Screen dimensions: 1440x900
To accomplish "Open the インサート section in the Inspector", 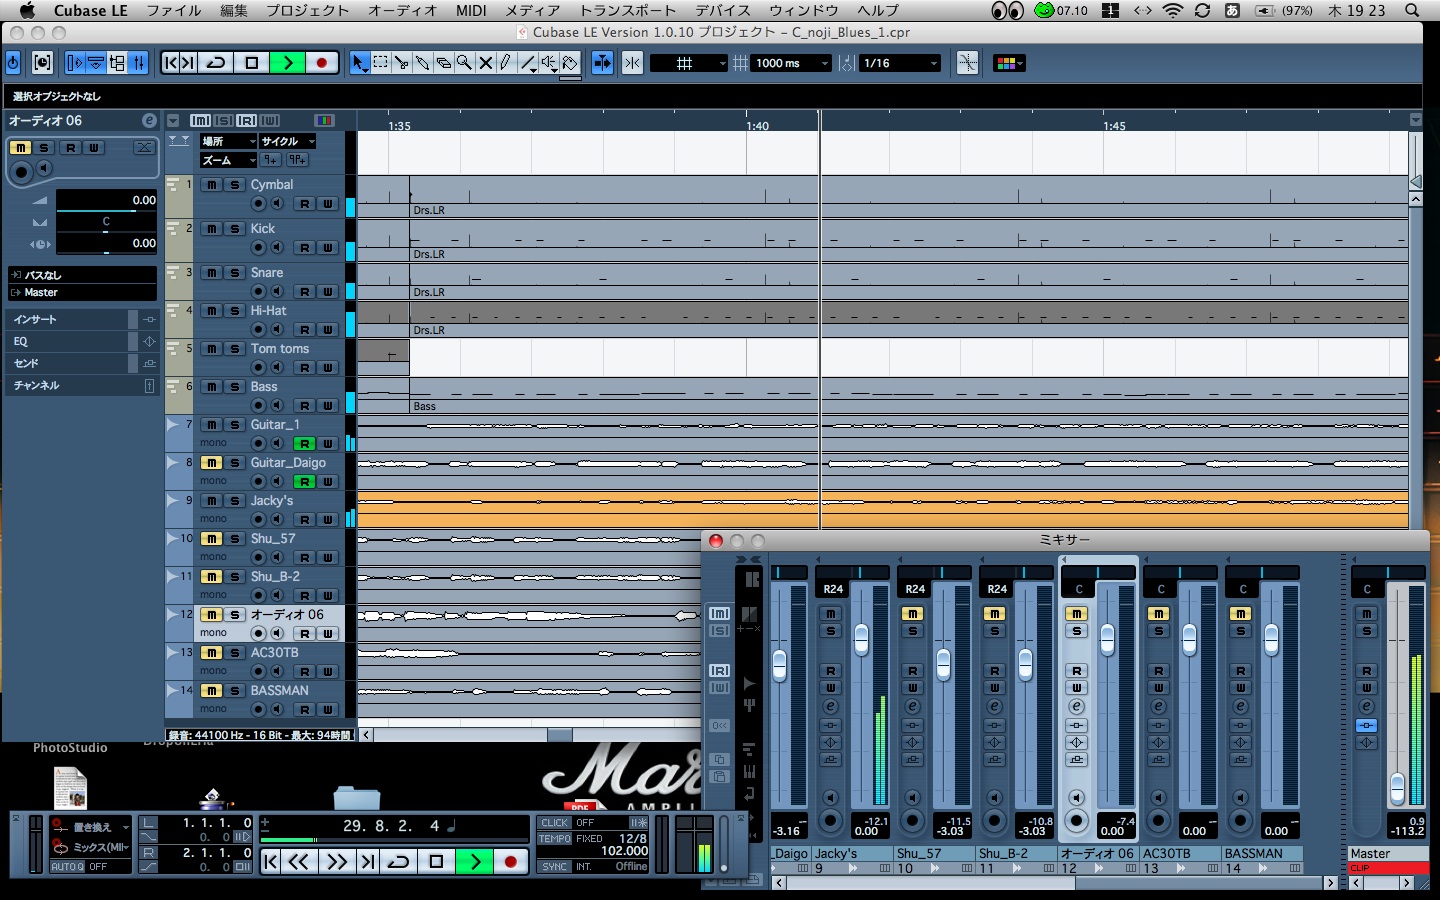I will click(82, 319).
